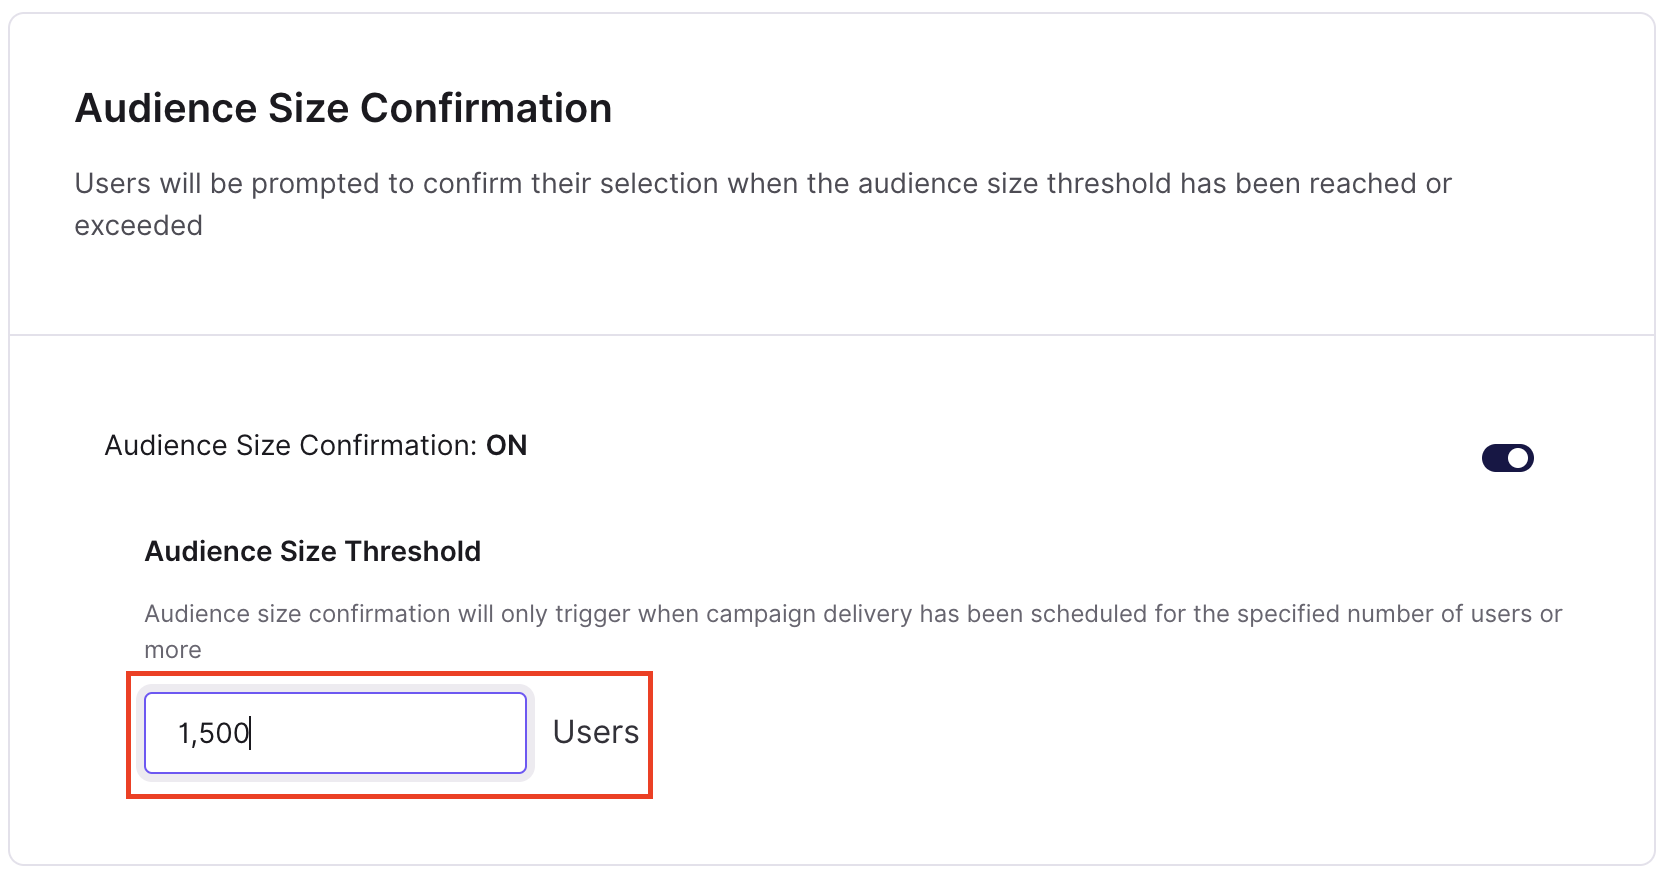Screen dimensions: 1664x876
Task: Click the word 'exceeded' in the description
Action: 139,225
